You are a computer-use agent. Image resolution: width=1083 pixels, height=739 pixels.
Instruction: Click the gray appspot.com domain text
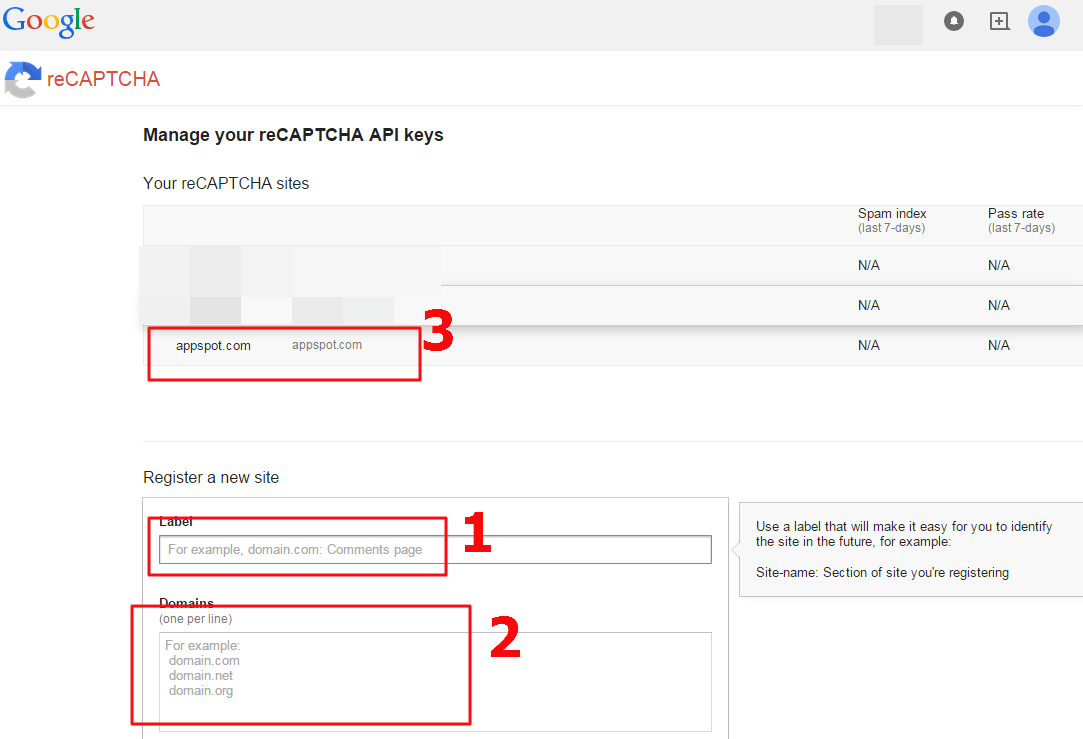(x=327, y=345)
